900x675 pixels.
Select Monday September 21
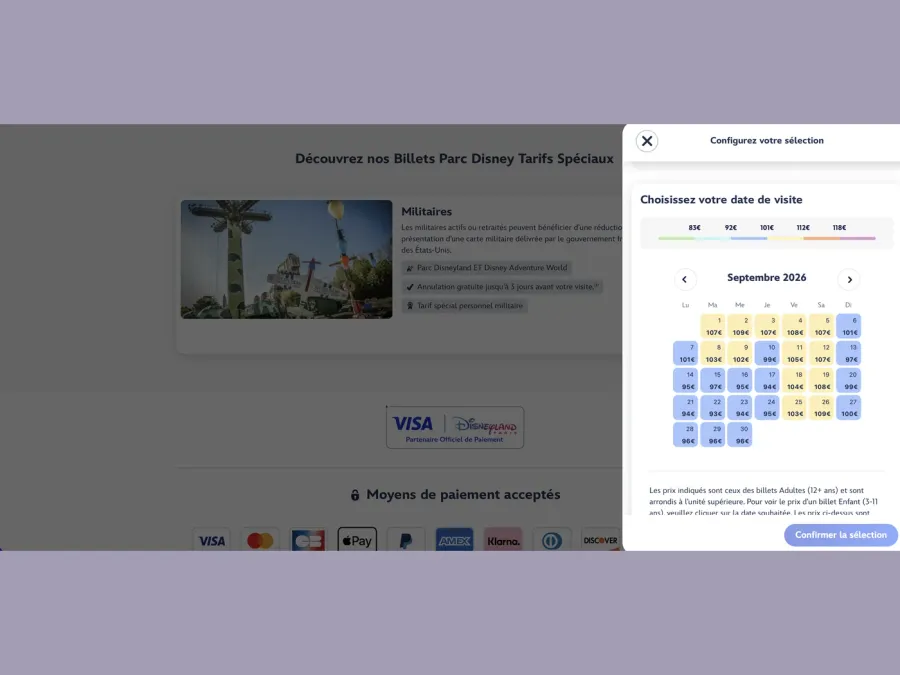point(685,408)
